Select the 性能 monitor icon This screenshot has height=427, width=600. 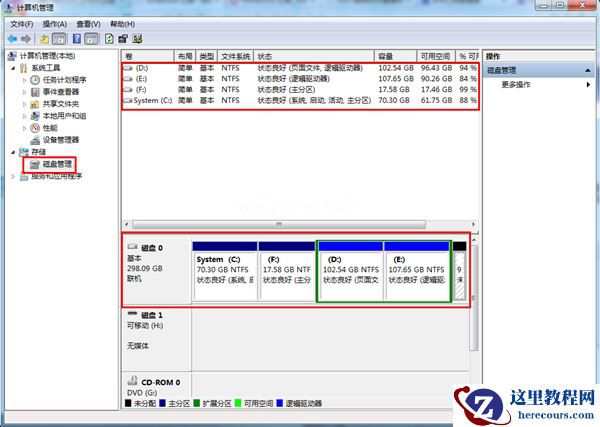tap(35, 127)
